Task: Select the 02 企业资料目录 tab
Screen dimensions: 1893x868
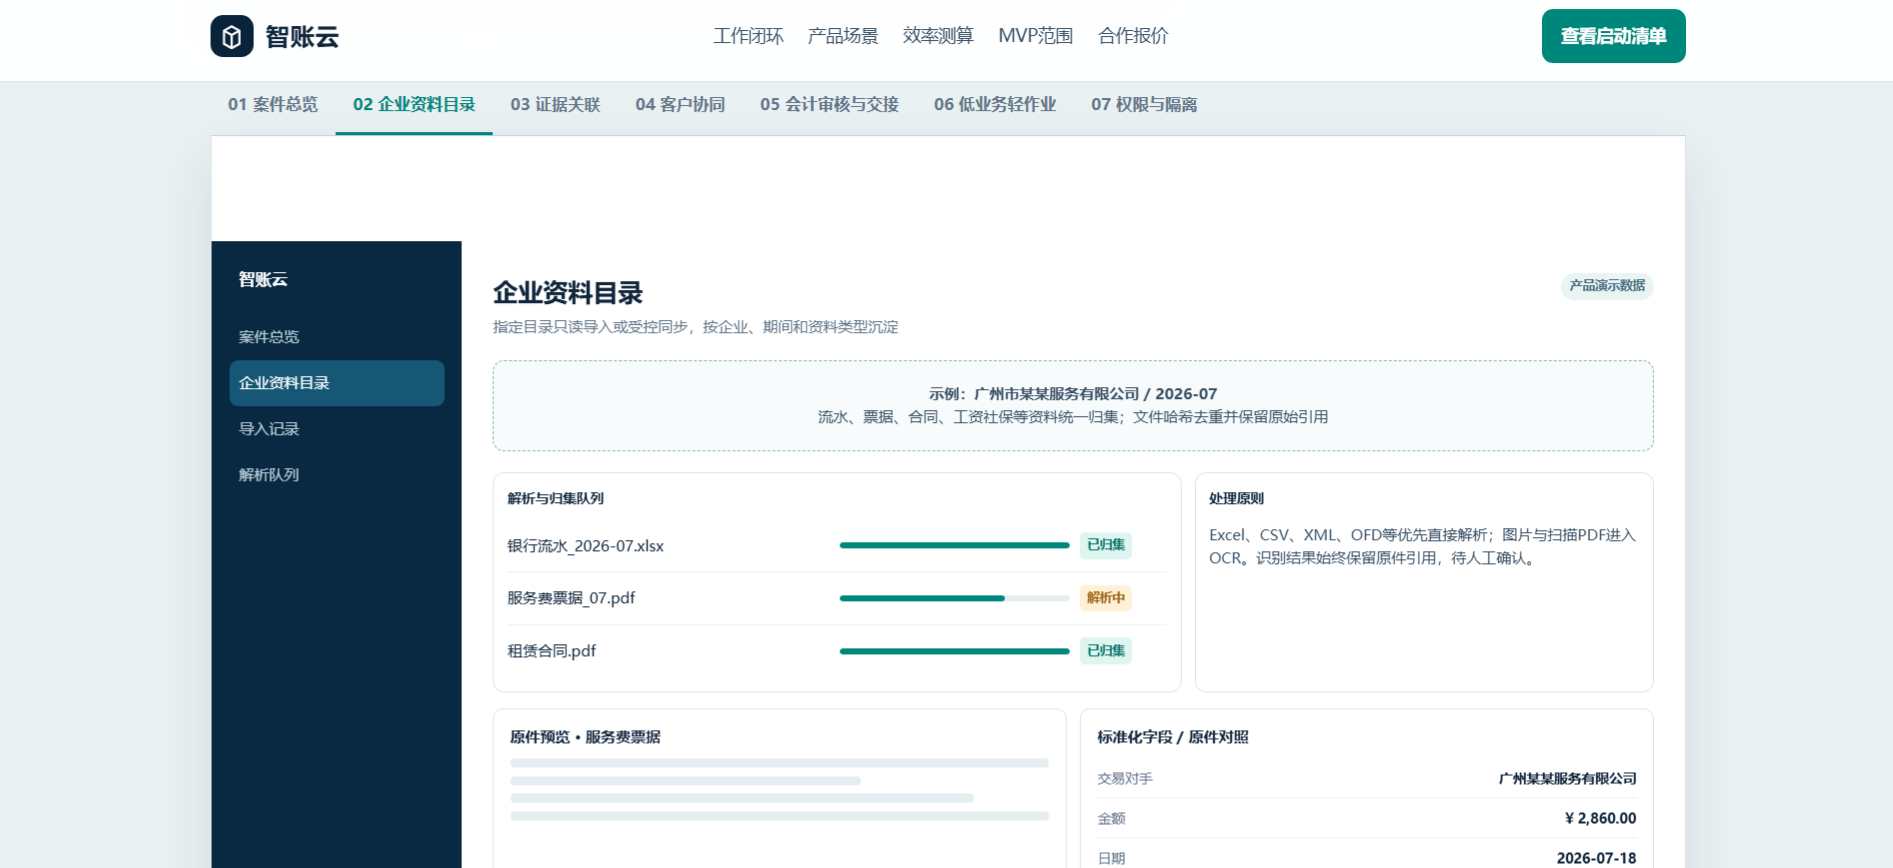Action: (x=414, y=105)
